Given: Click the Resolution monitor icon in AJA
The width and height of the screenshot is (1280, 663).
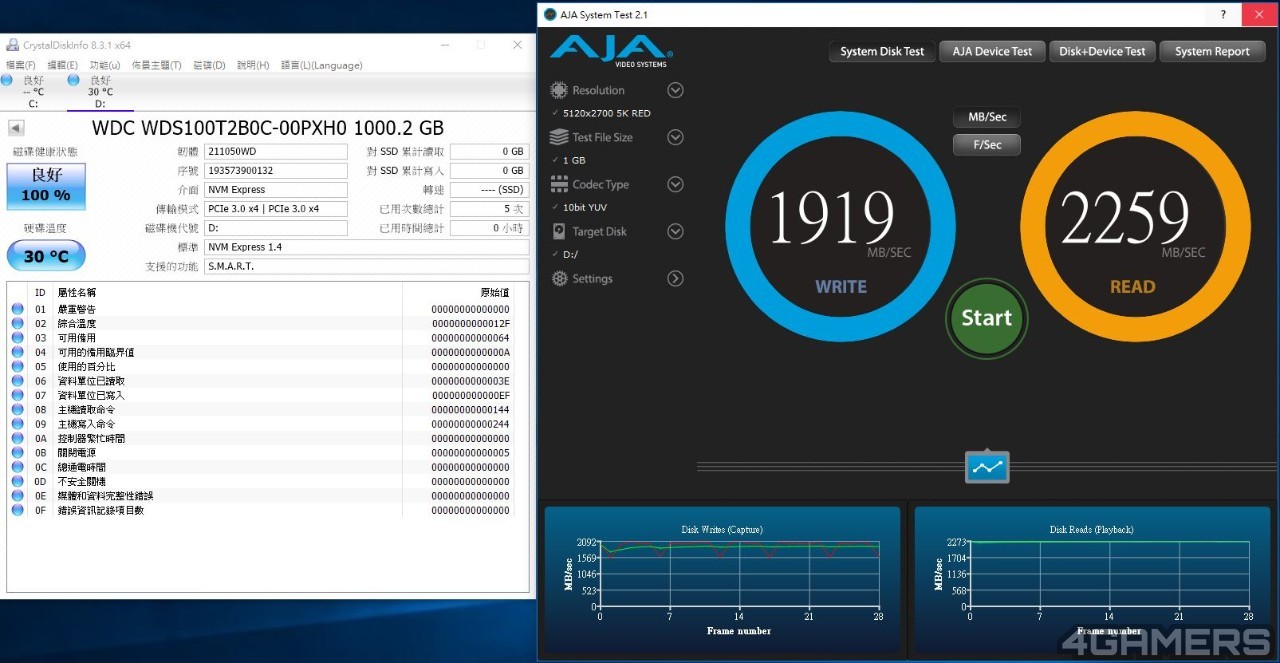Looking at the screenshot, I should [559, 90].
